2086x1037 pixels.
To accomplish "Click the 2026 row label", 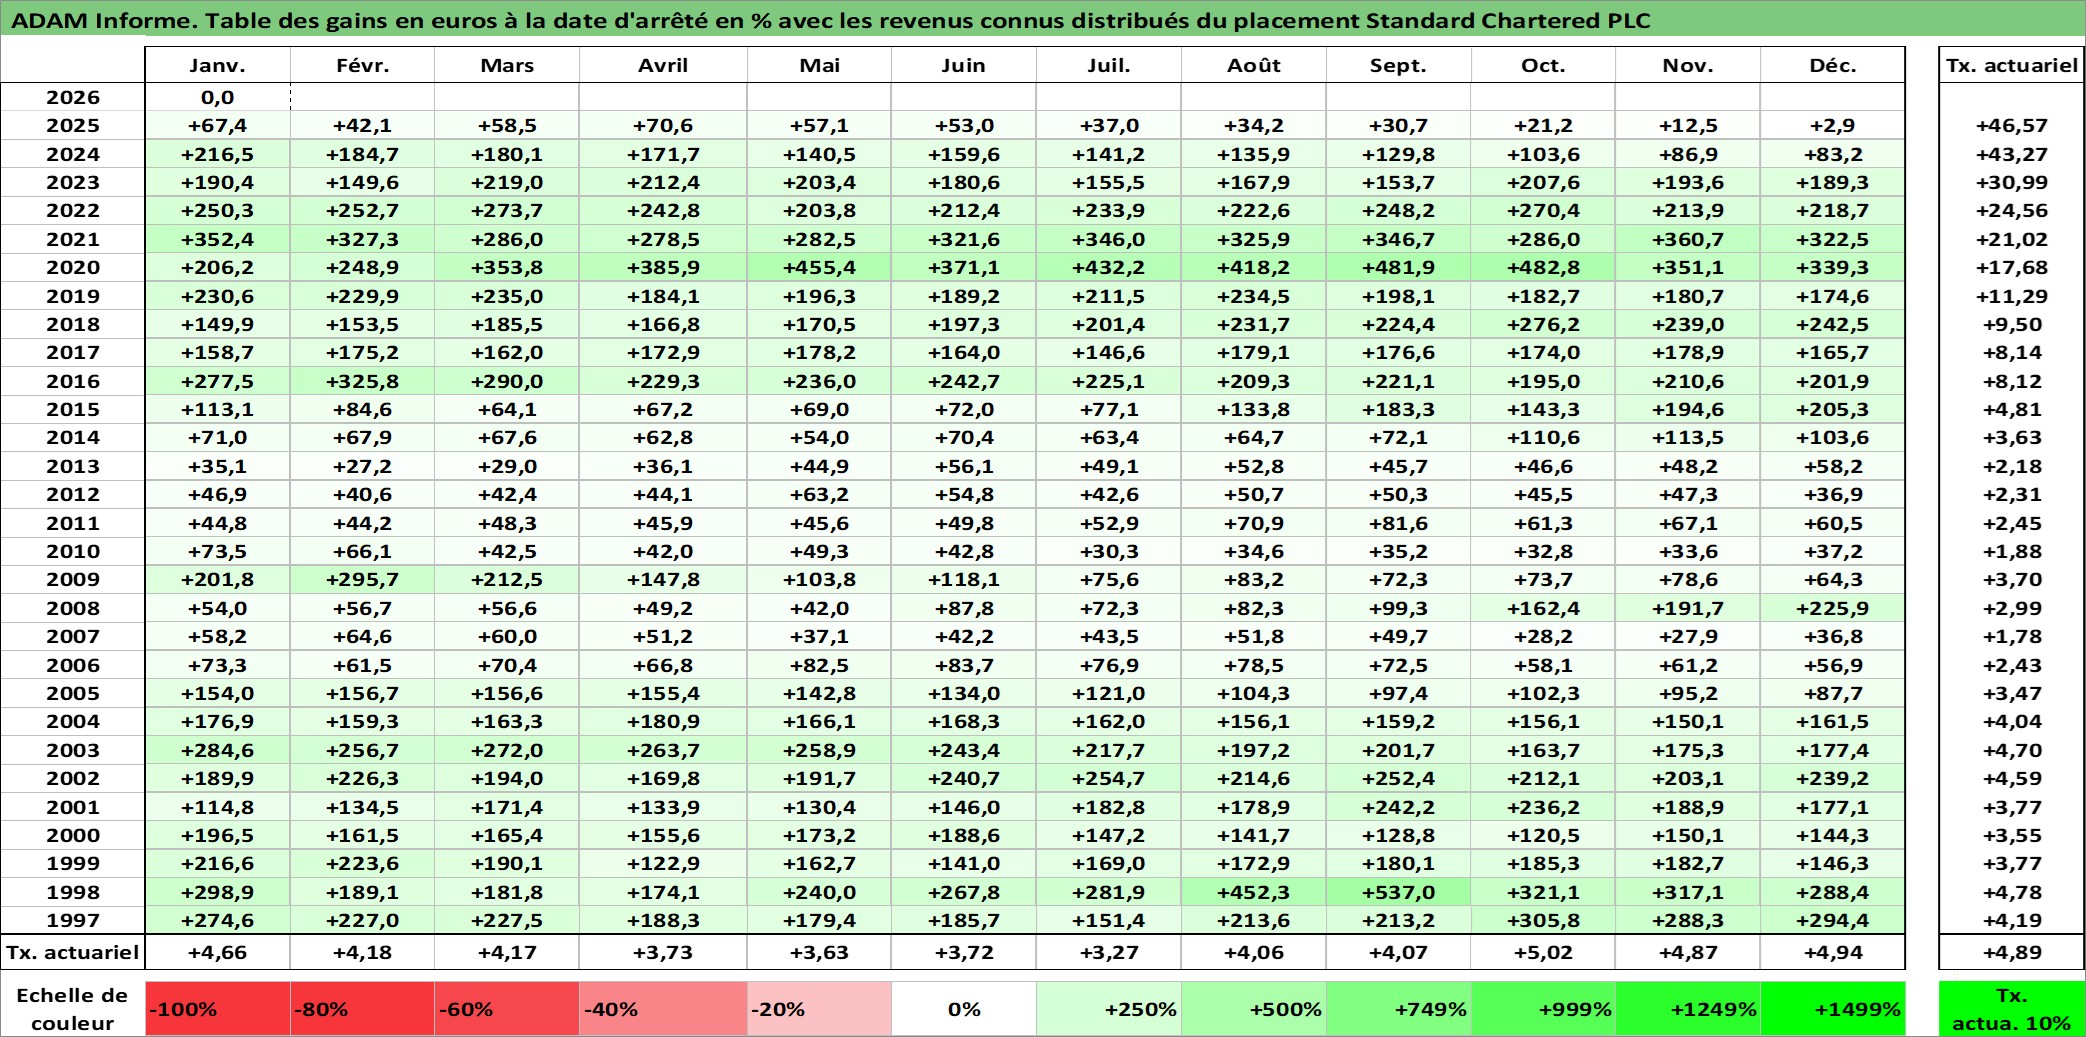I will tap(73, 97).
